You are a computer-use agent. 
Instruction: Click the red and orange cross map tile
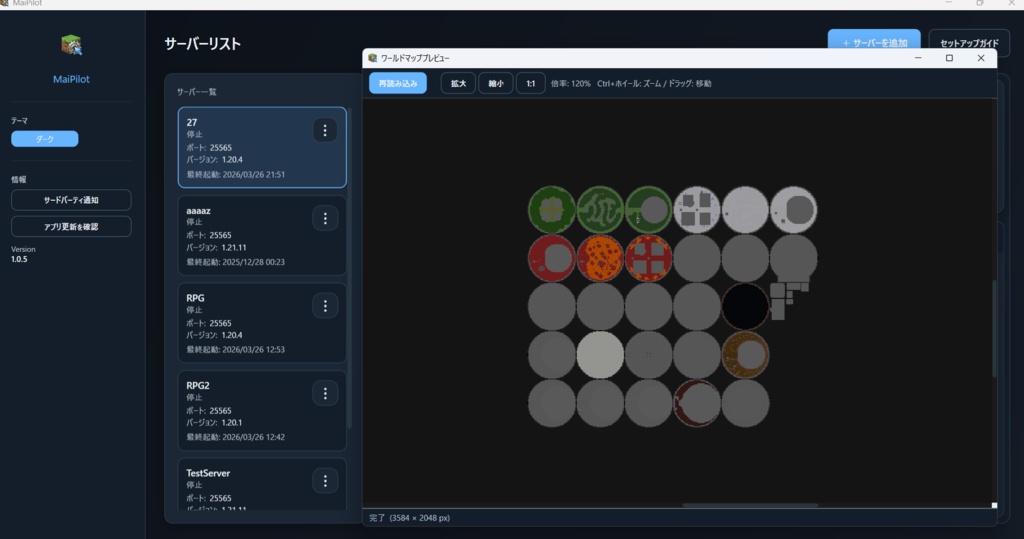648,258
